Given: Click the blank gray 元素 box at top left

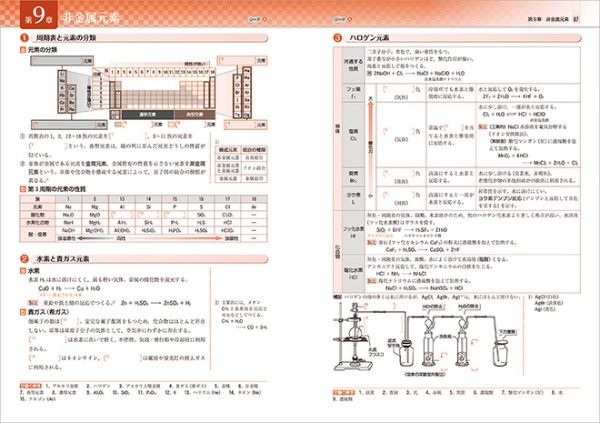Looking at the screenshot, I should click(62, 60).
